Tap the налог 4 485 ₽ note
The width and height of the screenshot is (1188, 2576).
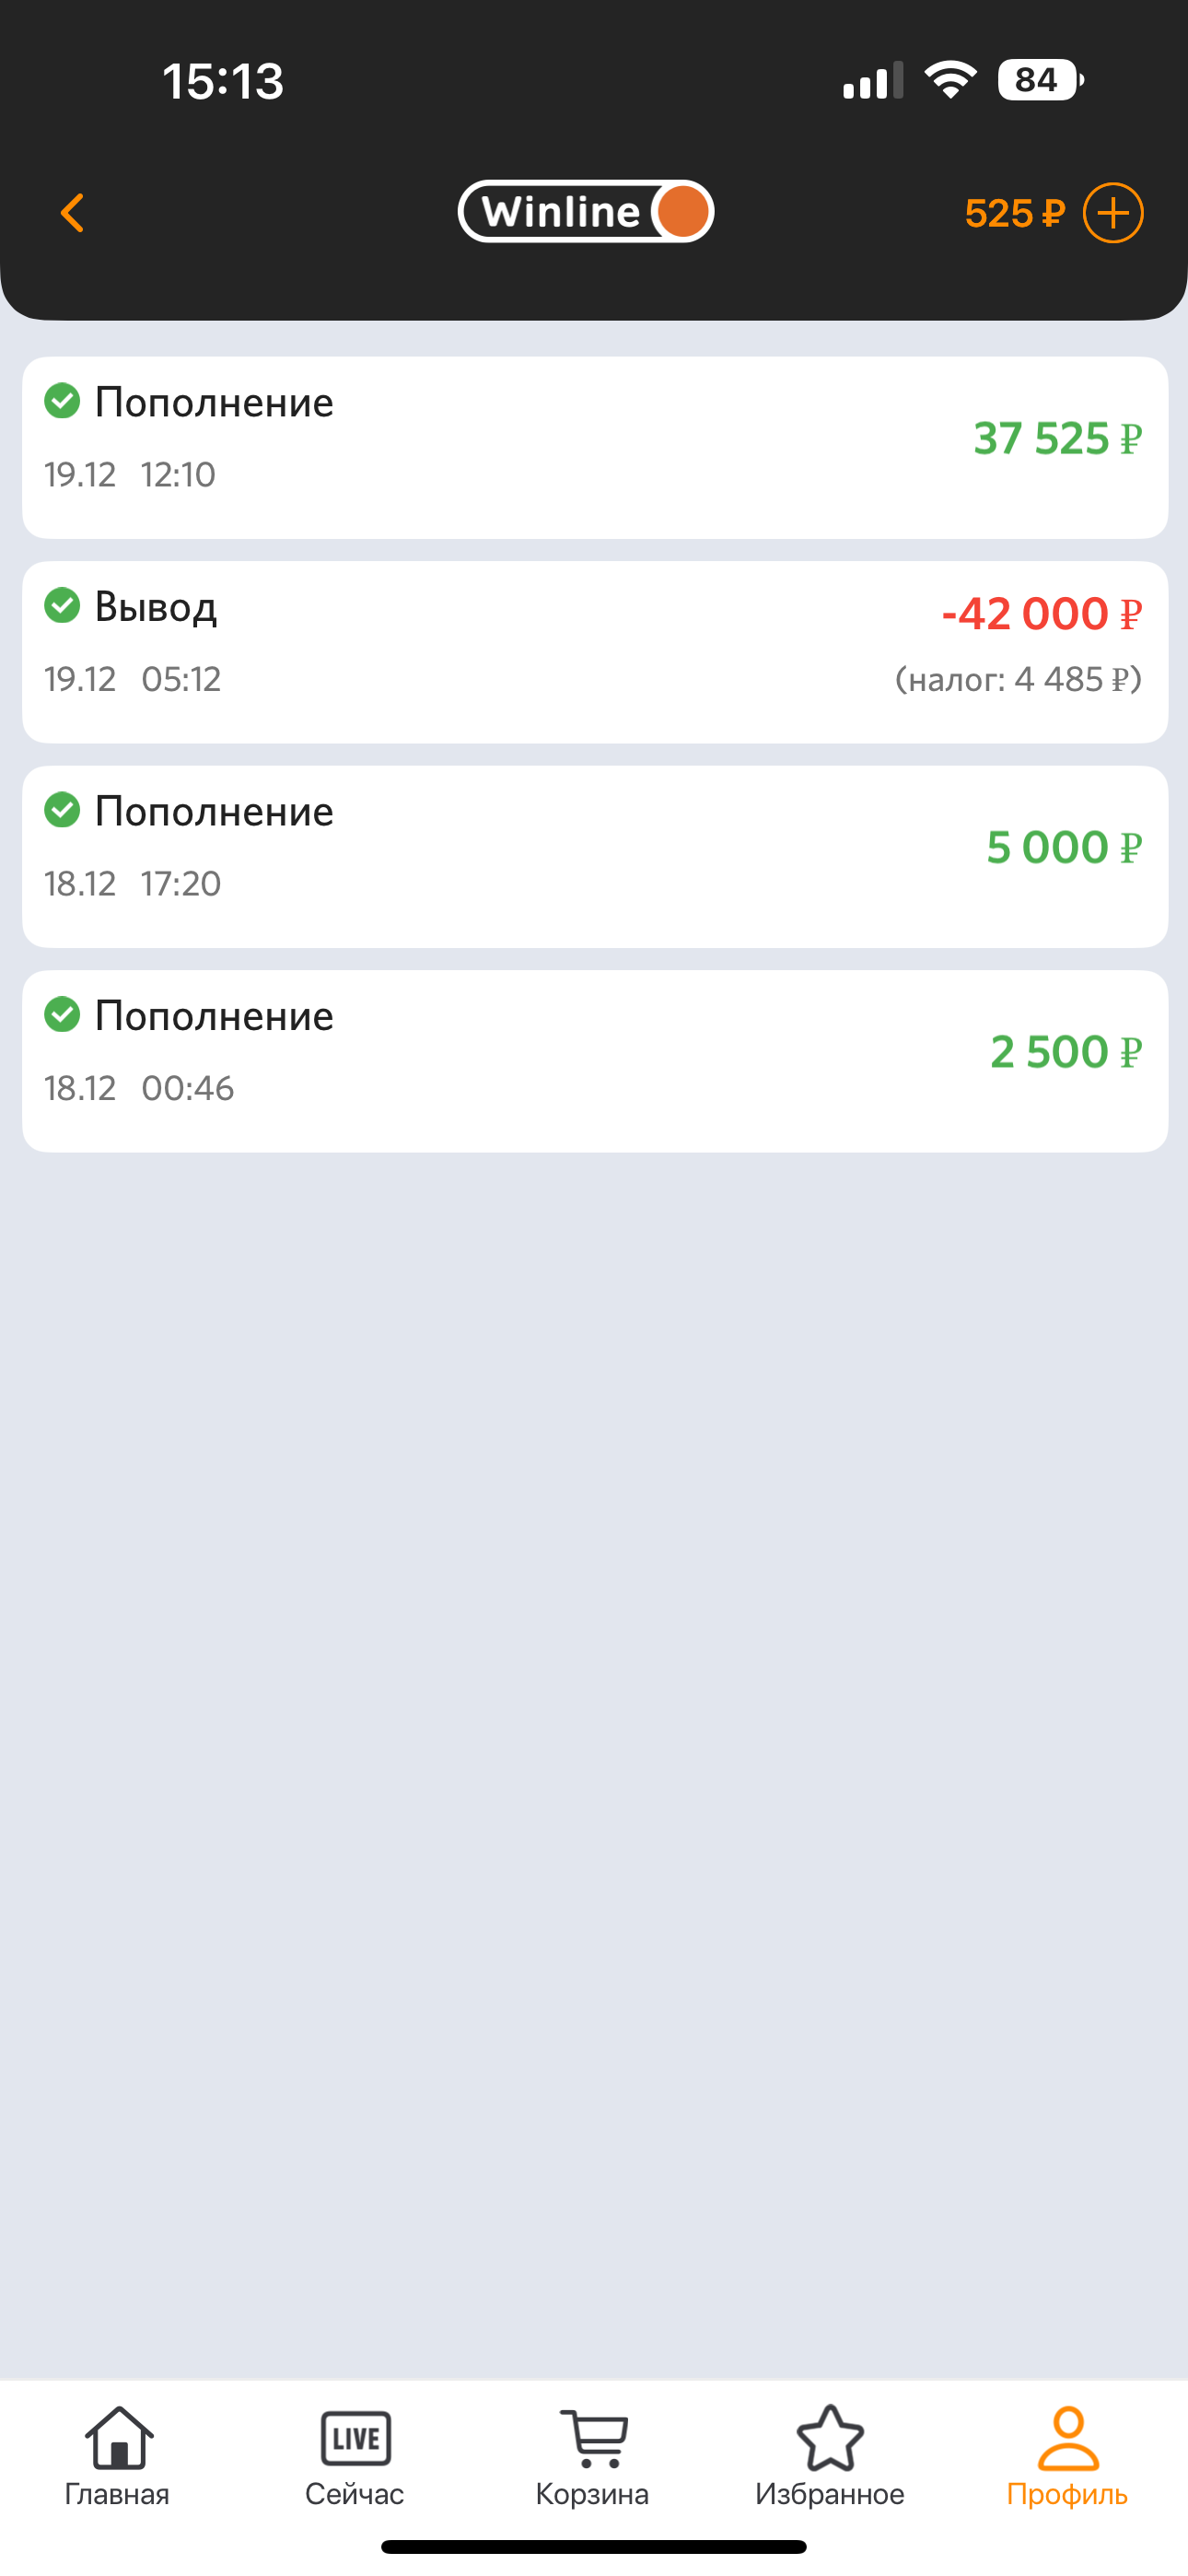pos(1018,680)
